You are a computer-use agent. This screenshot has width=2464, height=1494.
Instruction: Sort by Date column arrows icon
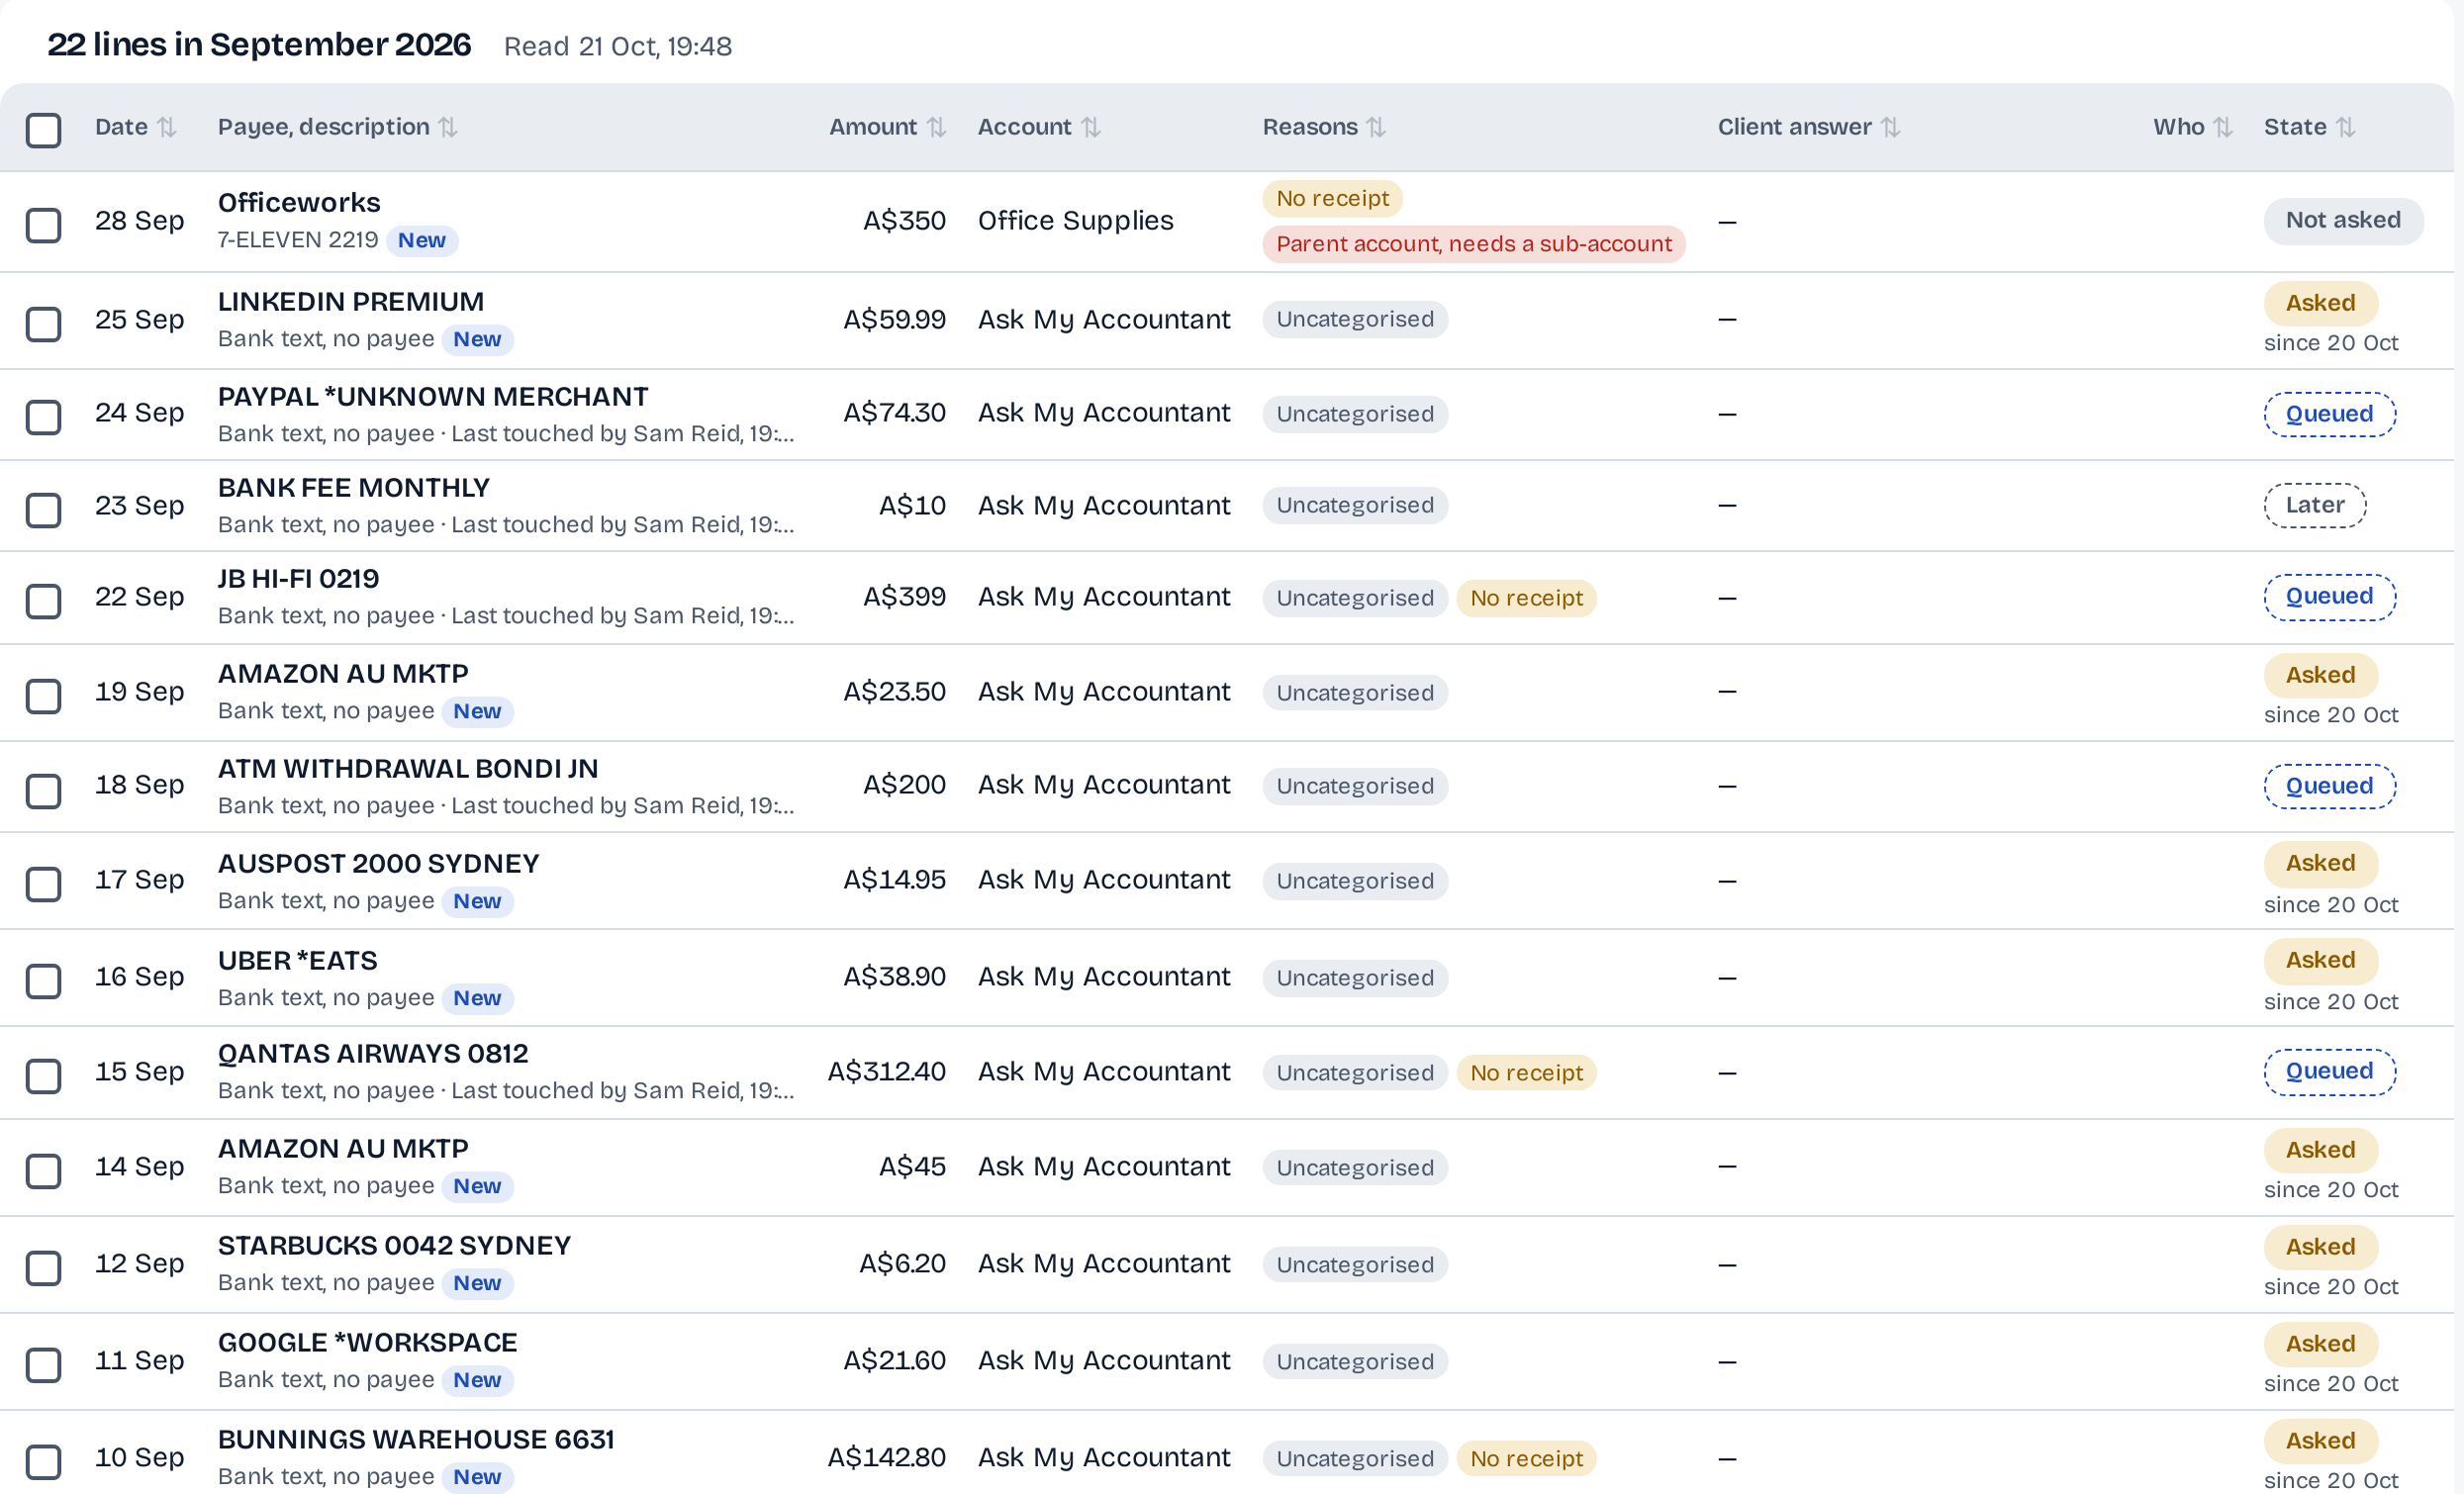[167, 127]
